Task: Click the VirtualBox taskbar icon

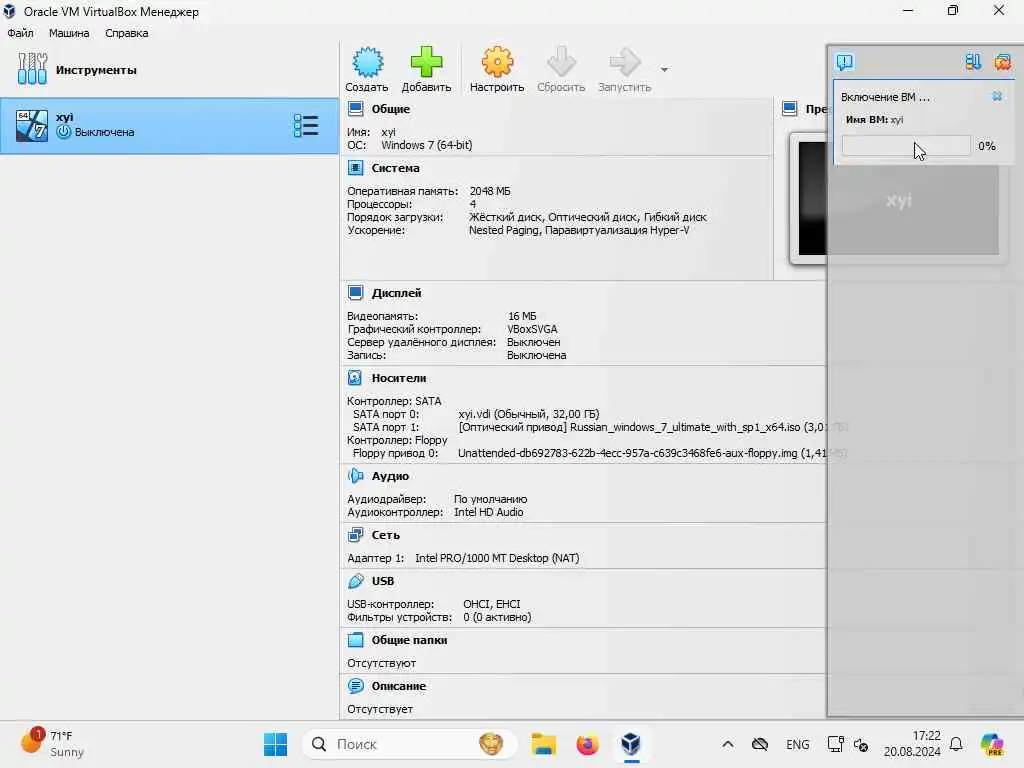Action: tap(631, 744)
